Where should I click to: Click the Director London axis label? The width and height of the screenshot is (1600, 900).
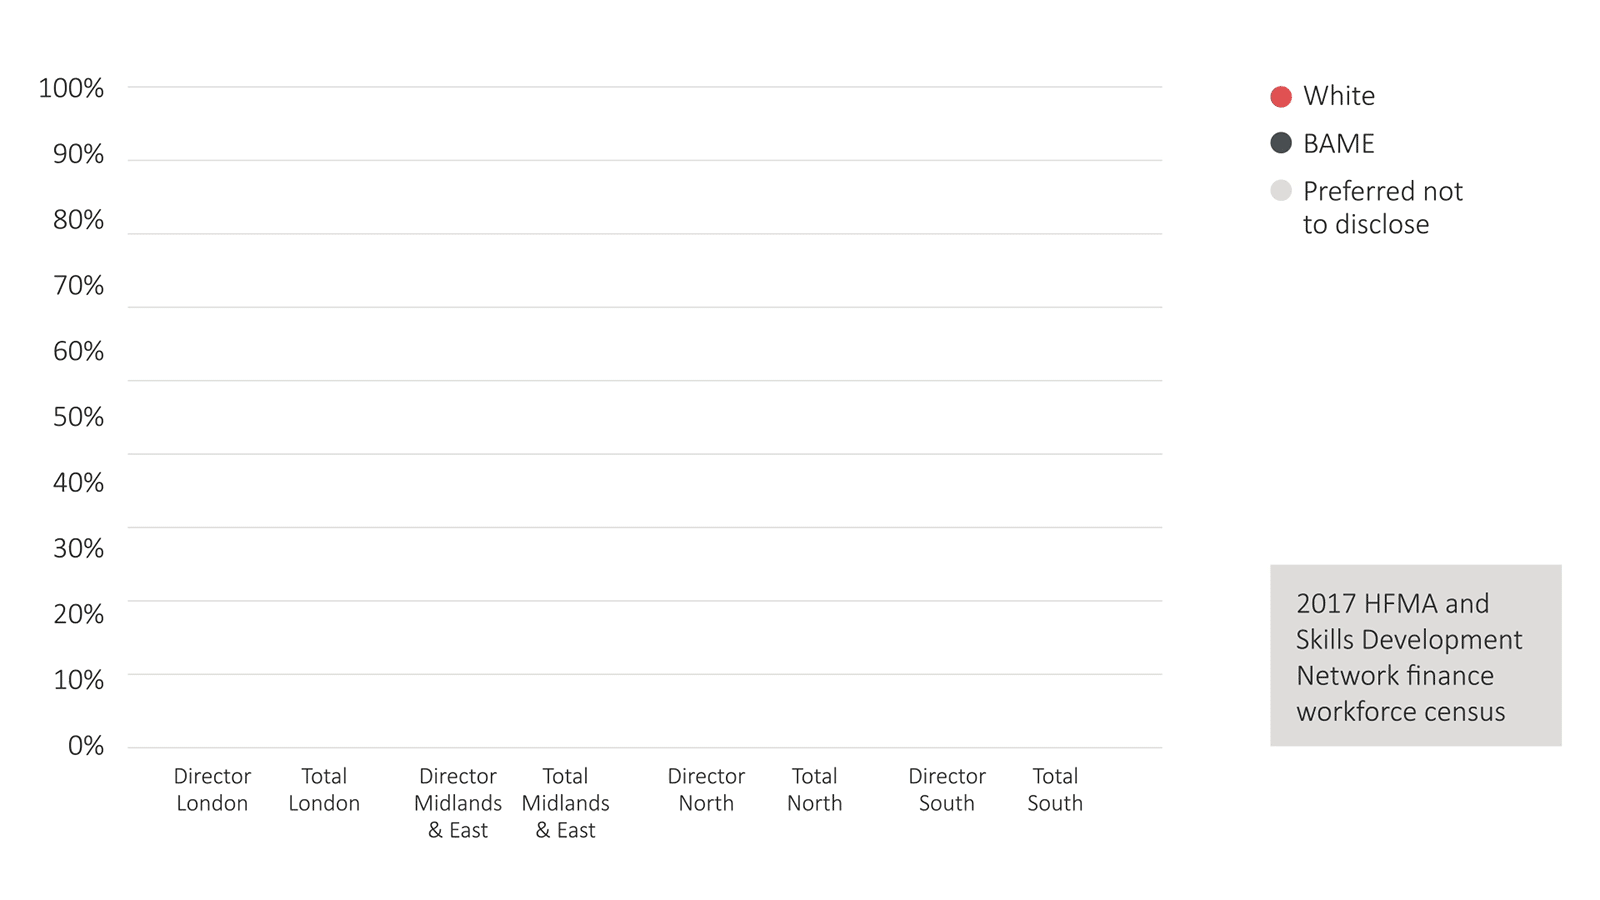click(212, 790)
